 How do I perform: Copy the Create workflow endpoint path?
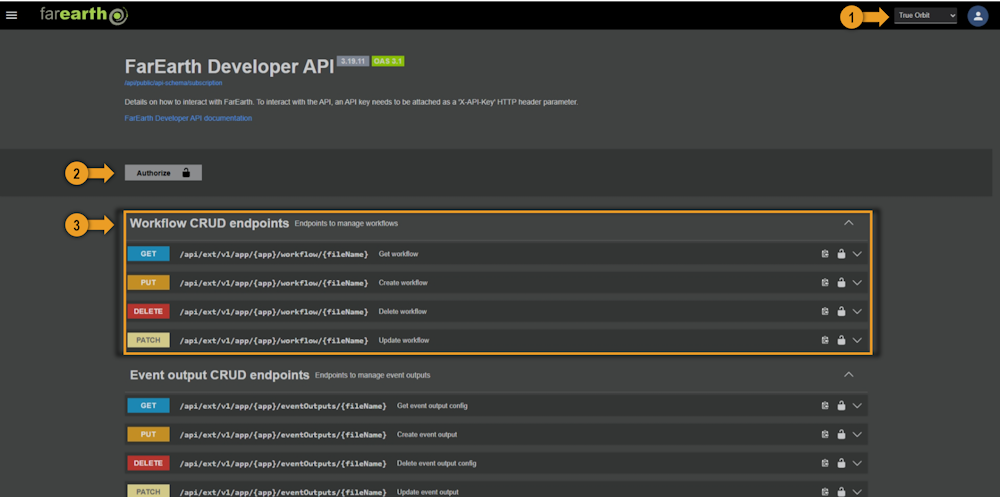pos(825,283)
